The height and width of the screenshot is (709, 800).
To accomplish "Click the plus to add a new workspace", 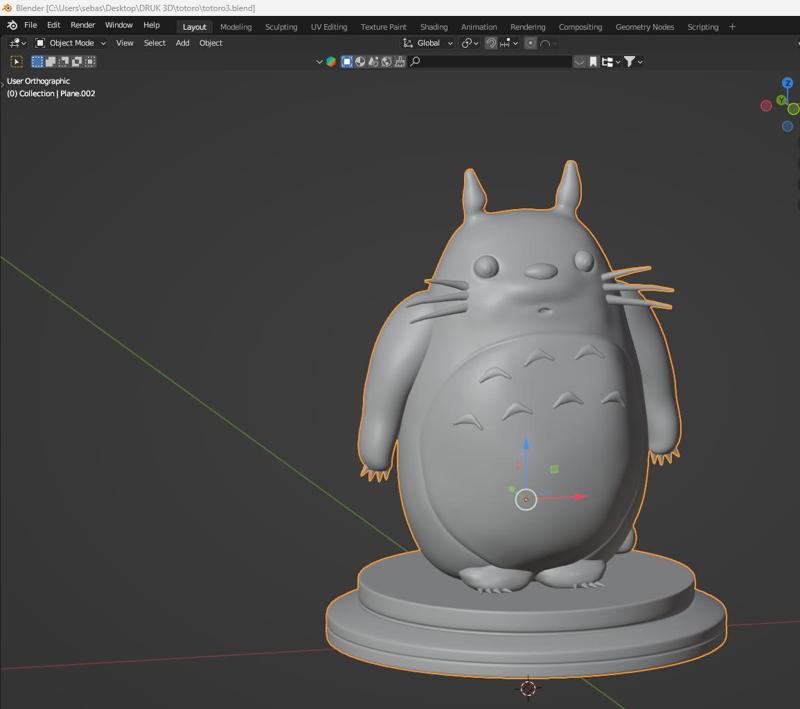I will [x=733, y=27].
